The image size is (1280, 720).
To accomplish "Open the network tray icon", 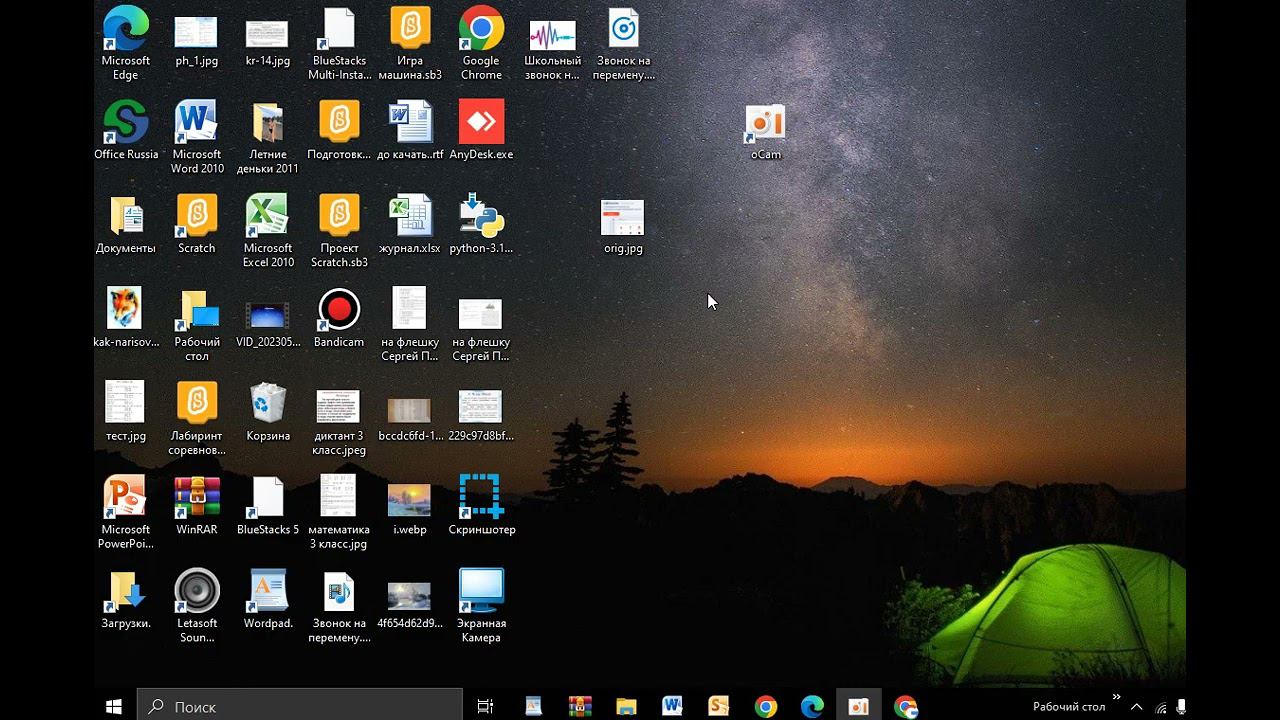I will pyautogui.click(x=1161, y=706).
